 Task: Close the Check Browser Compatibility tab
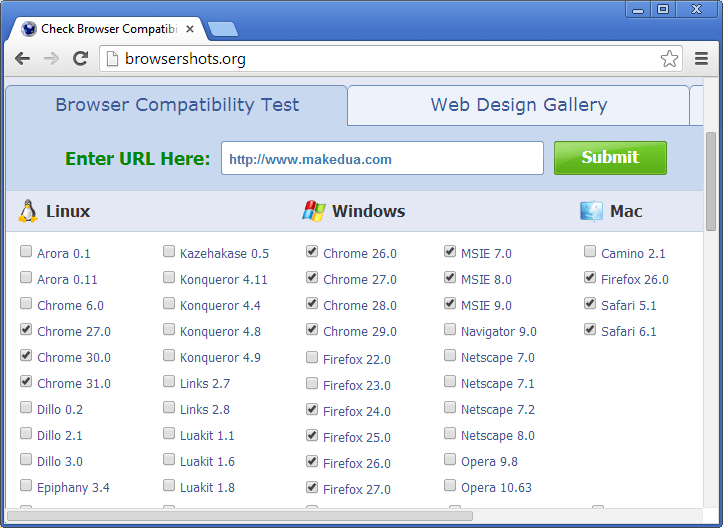coord(190,29)
